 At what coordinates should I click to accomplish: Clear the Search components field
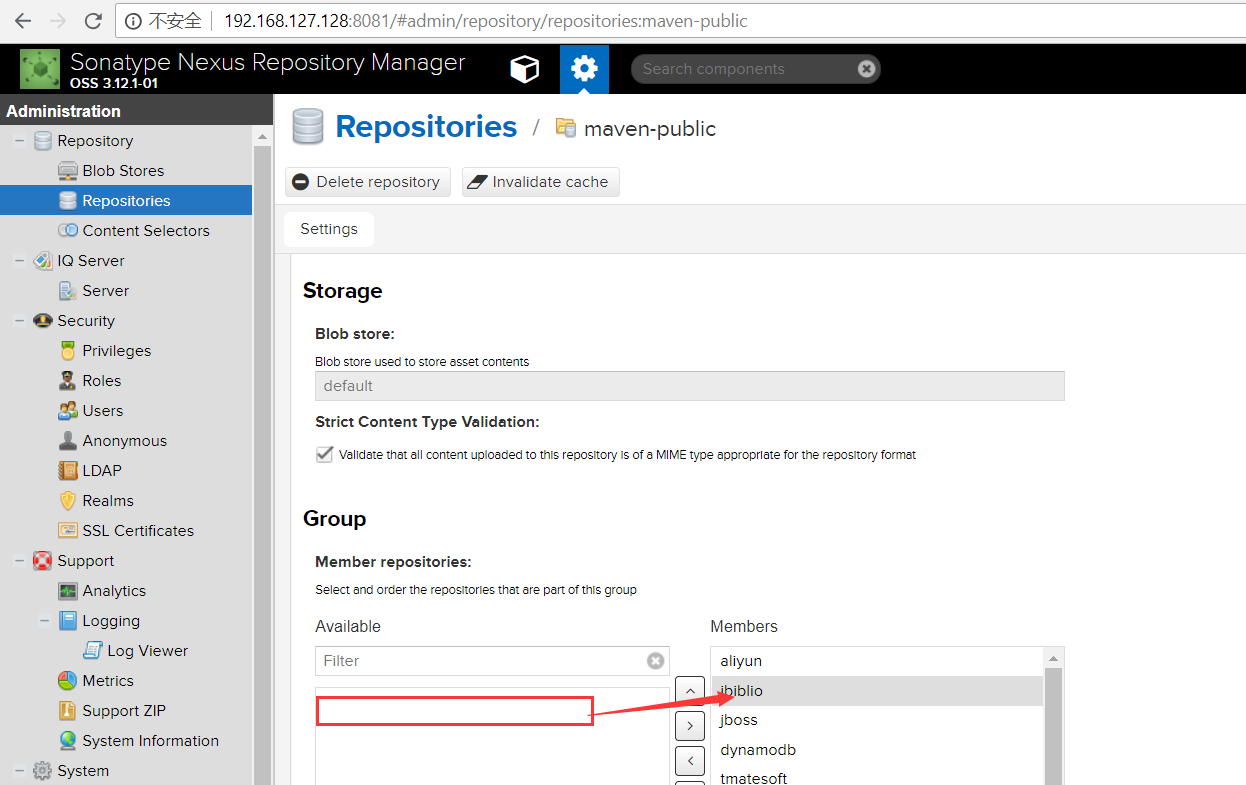click(x=866, y=69)
